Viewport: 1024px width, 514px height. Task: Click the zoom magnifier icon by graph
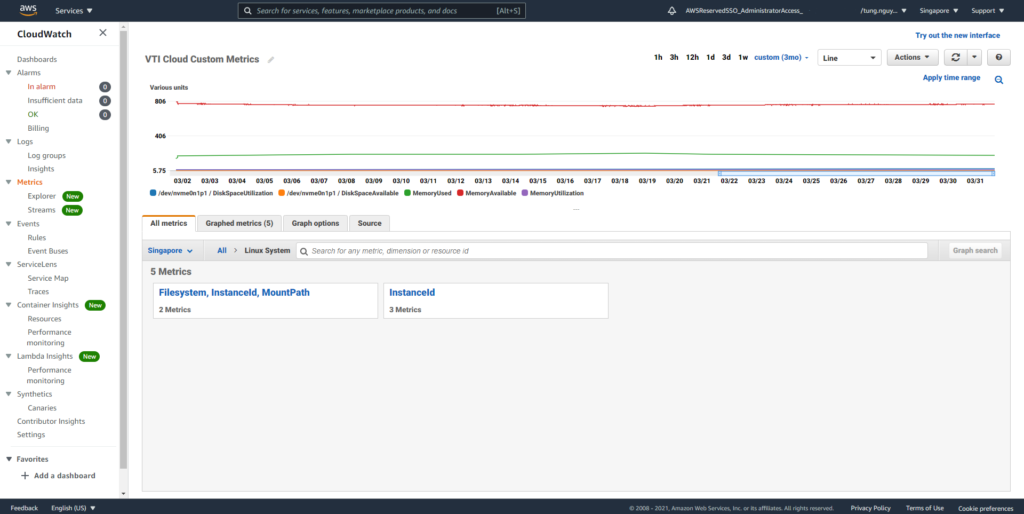(x=999, y=80)
